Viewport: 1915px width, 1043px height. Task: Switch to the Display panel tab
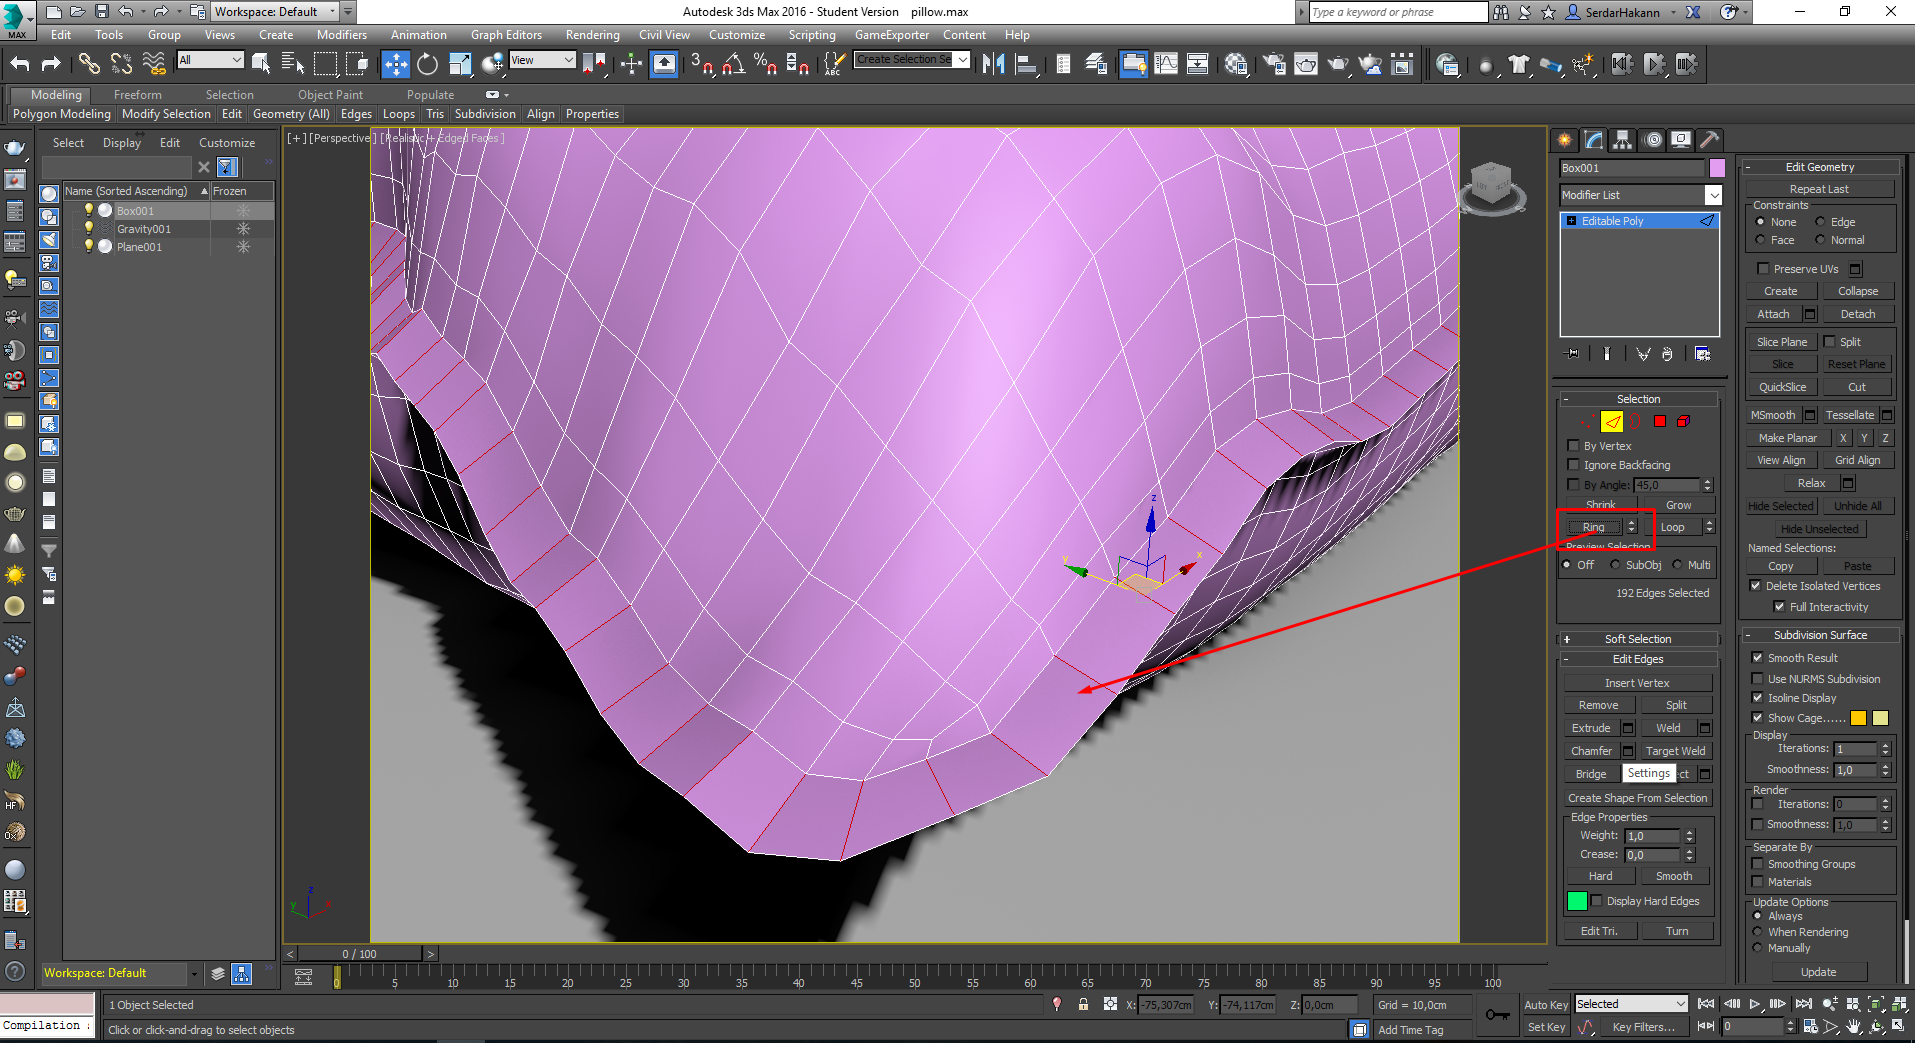tap(1682, 140)
